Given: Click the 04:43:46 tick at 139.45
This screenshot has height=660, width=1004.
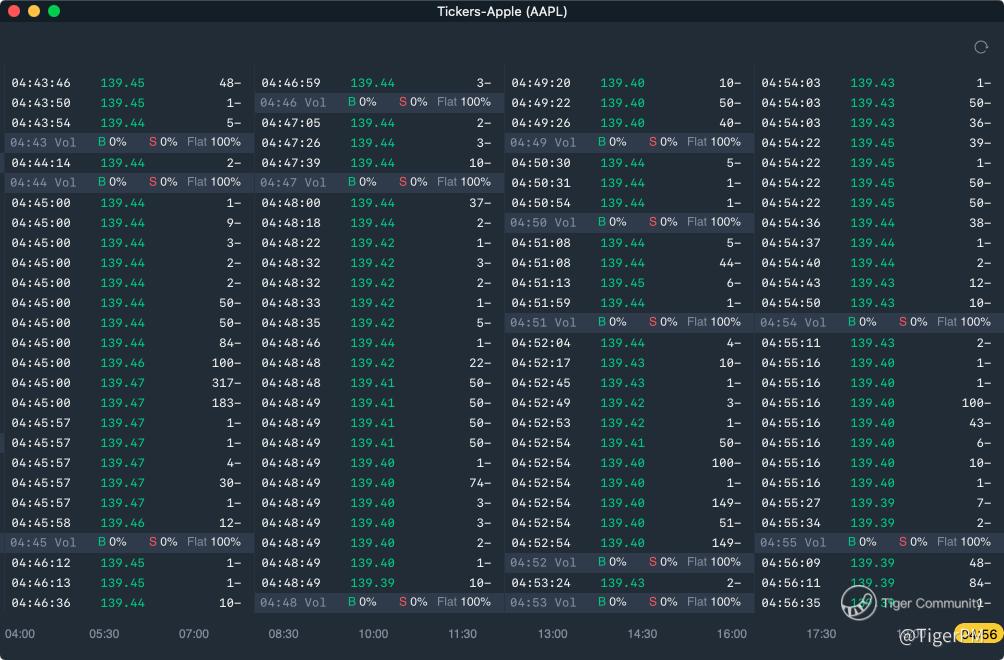Looking at the screenshot, I should [x=129, y=83].
